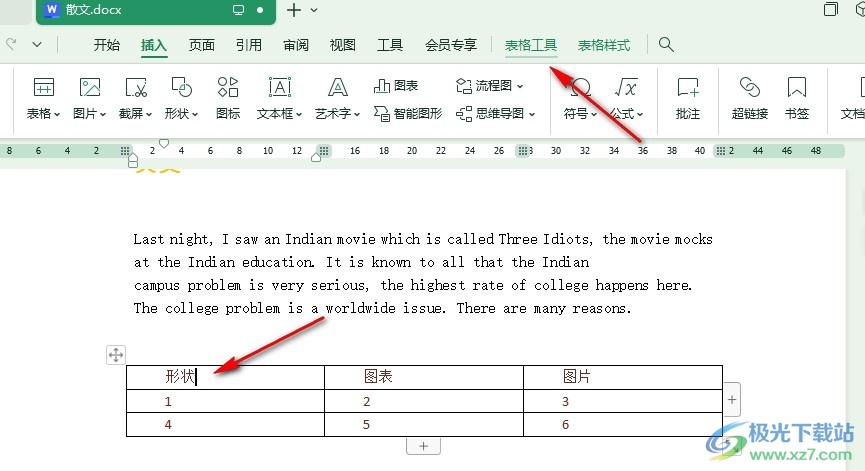Image resolution: width=865 pixels, height=471 pixels.
Task: Click the left indent marker on ruler
Action: click(x=132, y=161)
